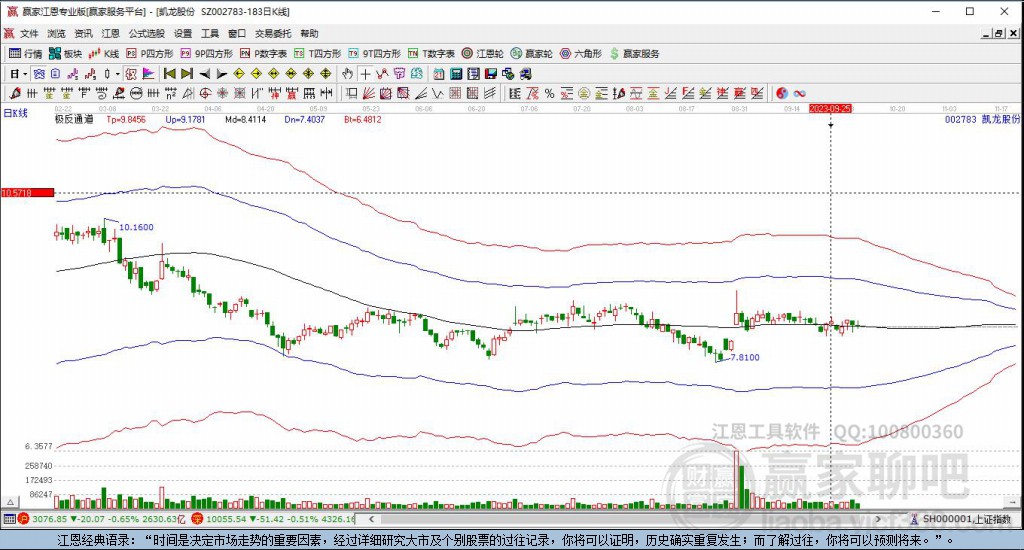The image size is (1024, 550).
Task: Click the zigzag V-line tool icon
Action: click(x=438, y=93)
